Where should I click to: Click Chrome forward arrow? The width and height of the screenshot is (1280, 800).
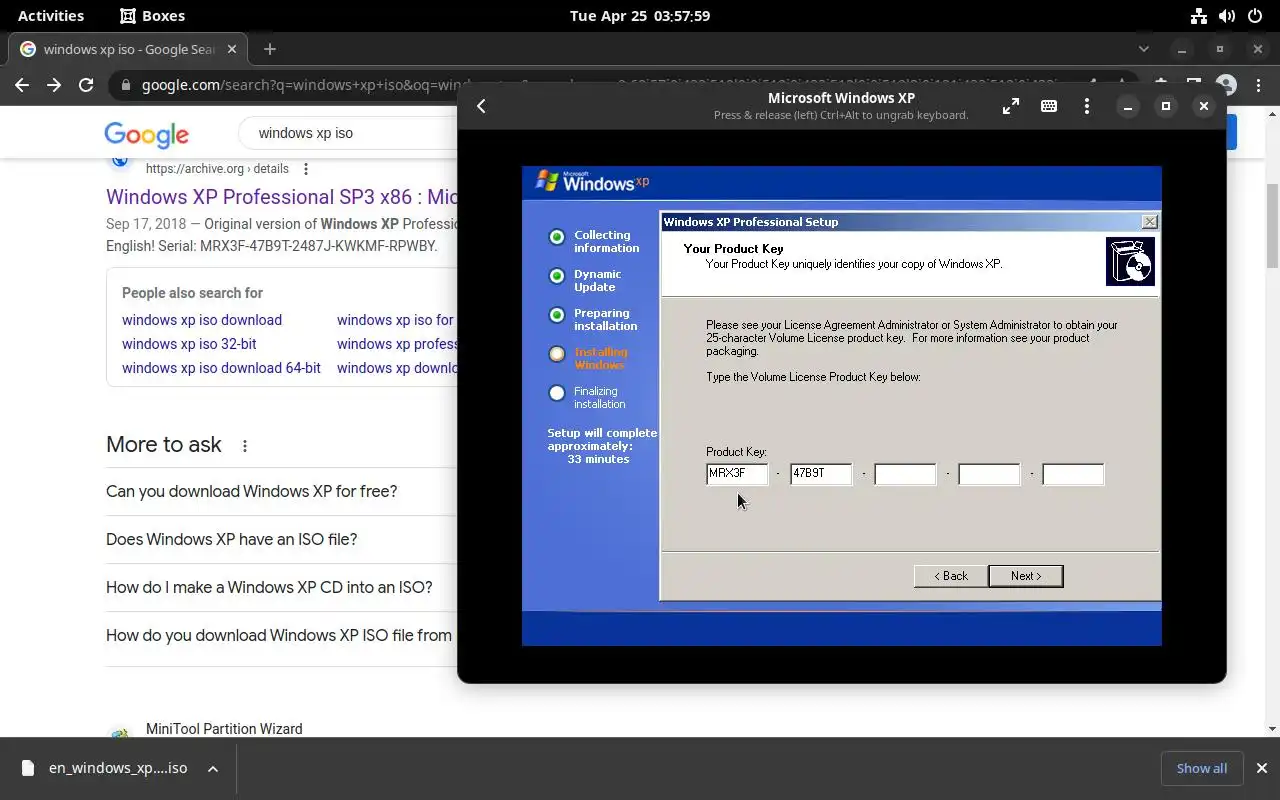click(x=54, y=85)
